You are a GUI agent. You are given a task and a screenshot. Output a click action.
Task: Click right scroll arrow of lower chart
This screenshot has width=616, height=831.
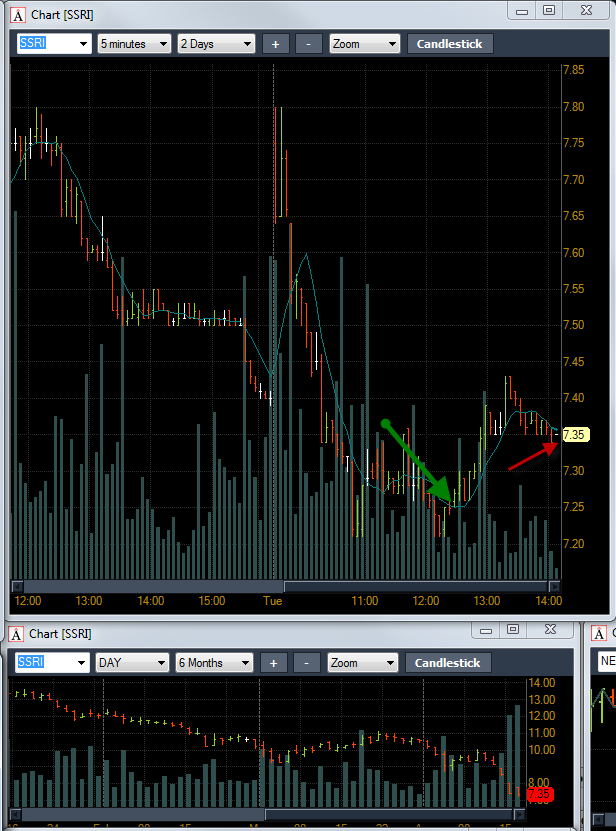[x=520, y=814]
